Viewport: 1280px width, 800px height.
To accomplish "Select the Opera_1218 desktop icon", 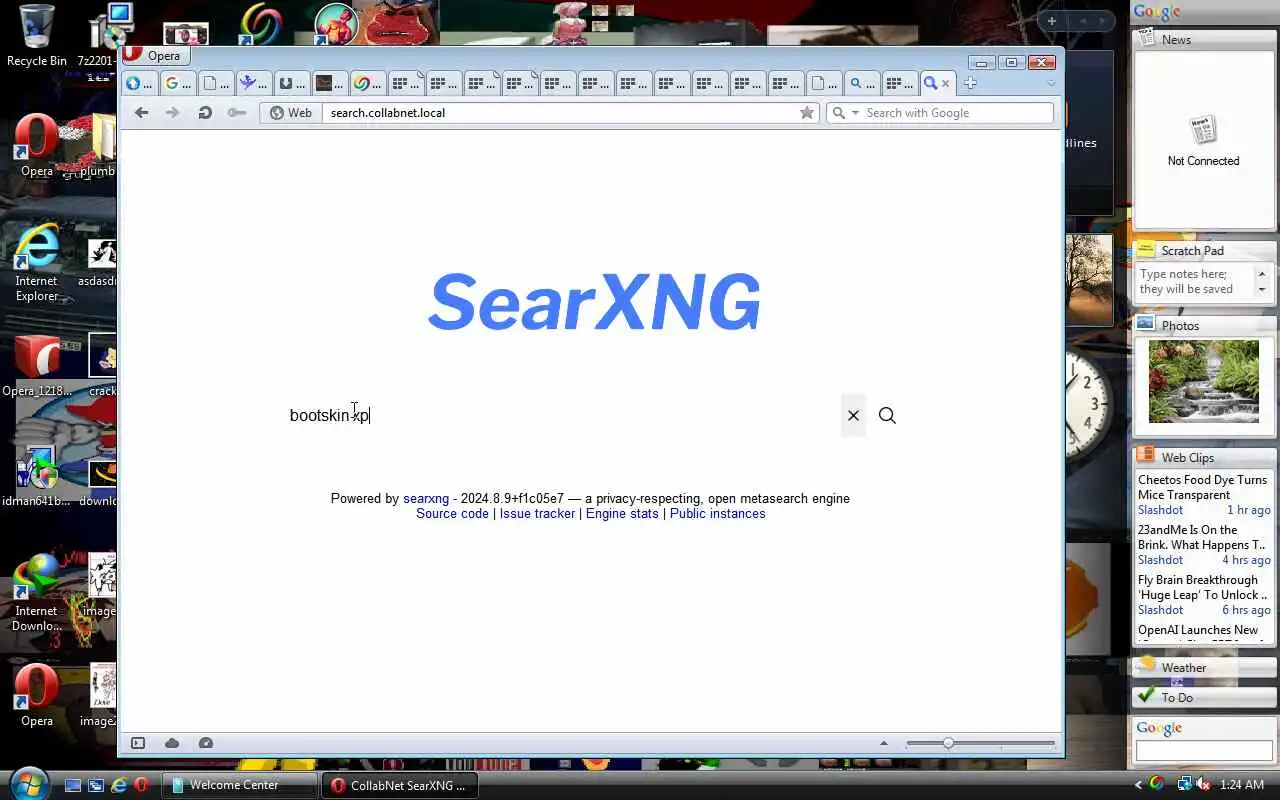I will point(36,366).
